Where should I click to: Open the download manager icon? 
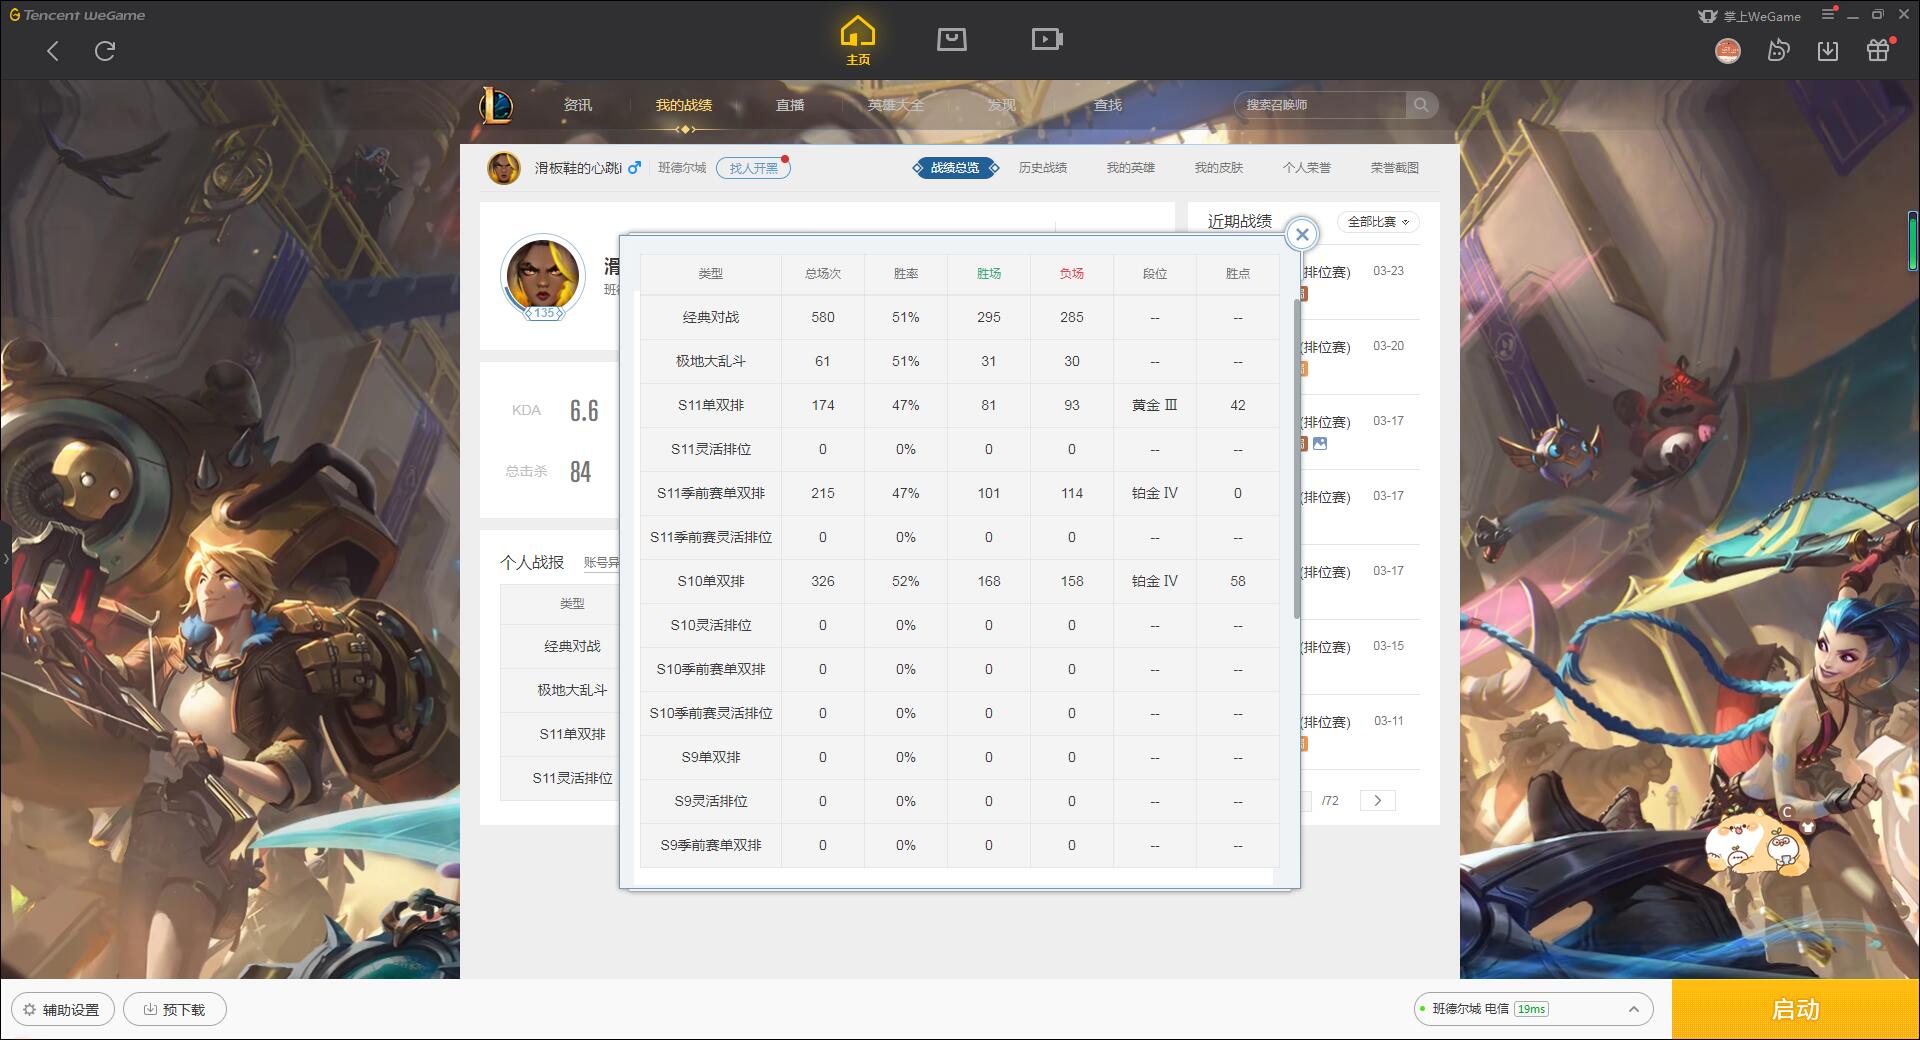(1828, 51)
